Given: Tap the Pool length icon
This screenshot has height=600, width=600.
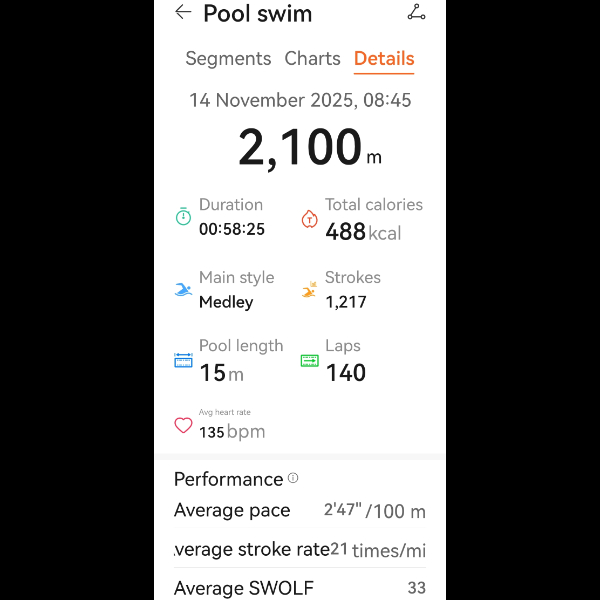Looking at the screenshot, I should click(x=183, y=360).
